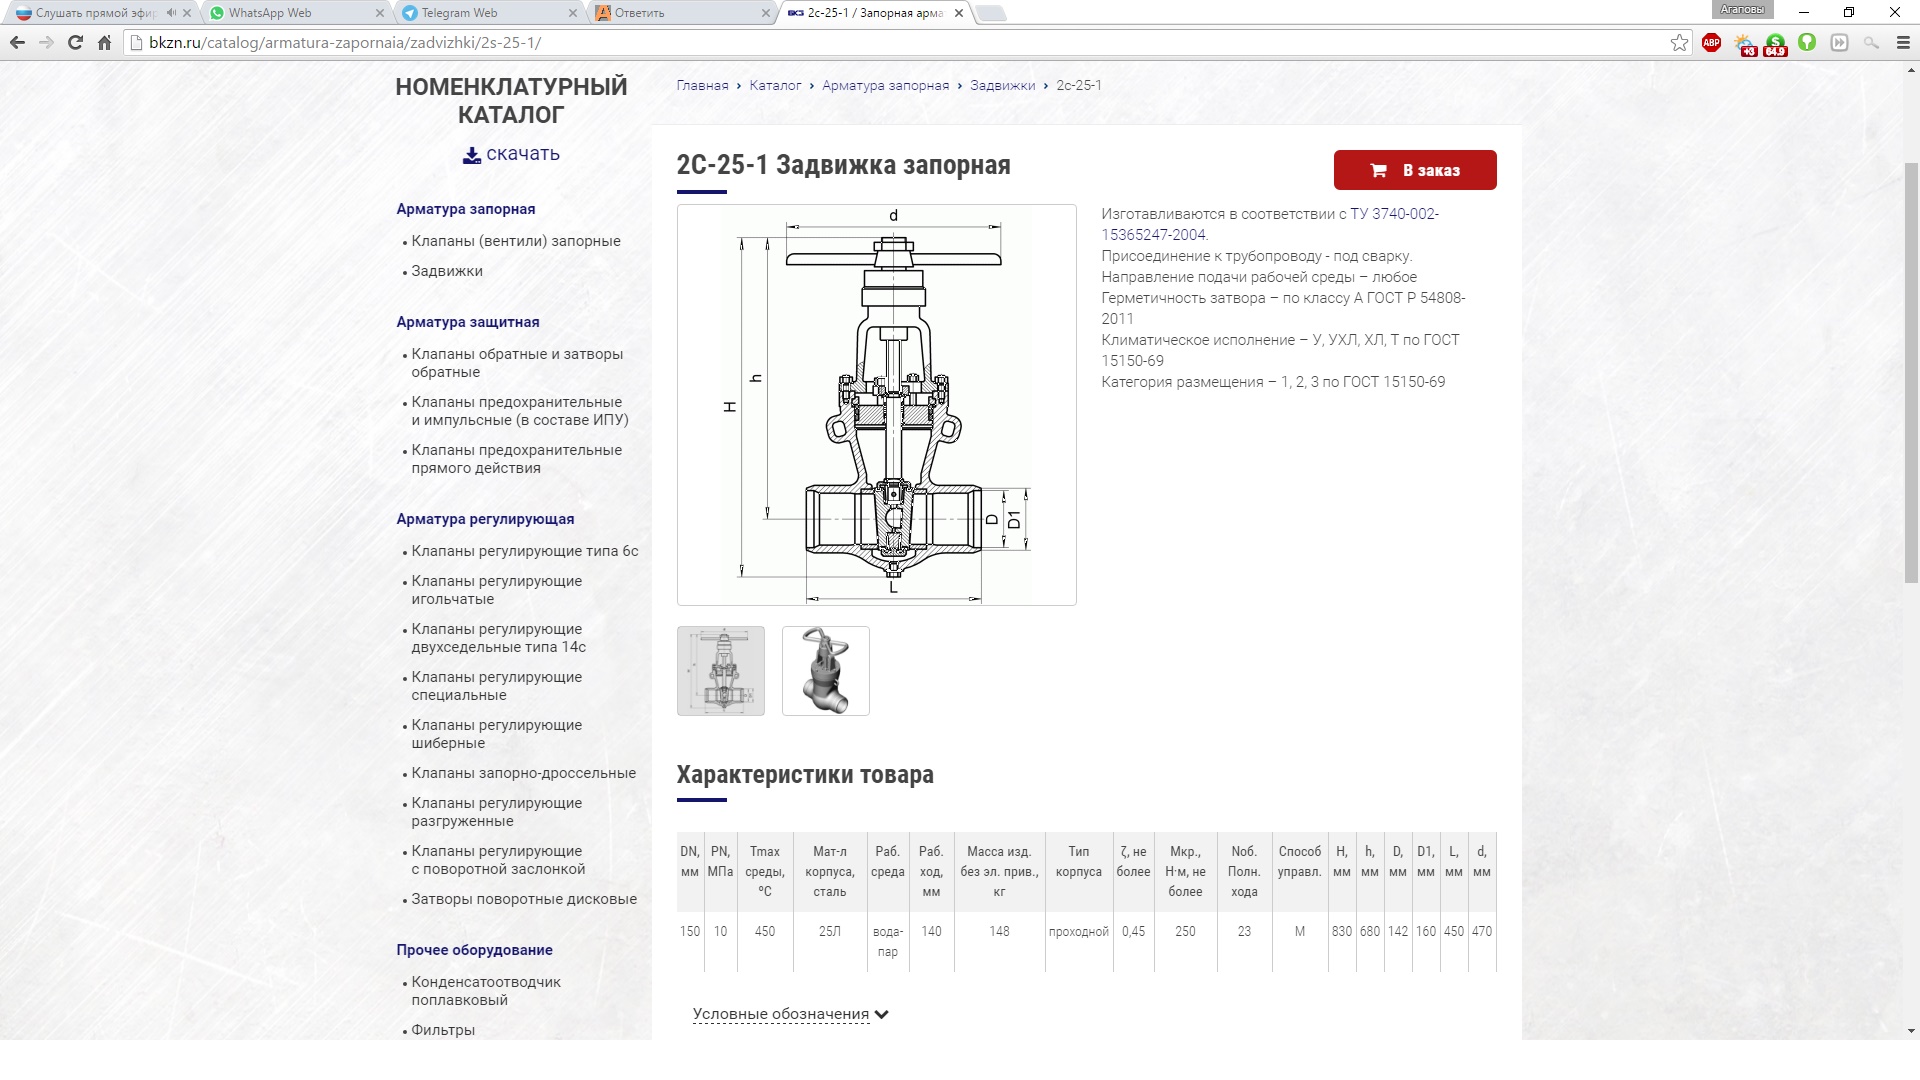Switch to the Telegram Web tab
Screen dimensions: 1920x1080
point(459,13)
